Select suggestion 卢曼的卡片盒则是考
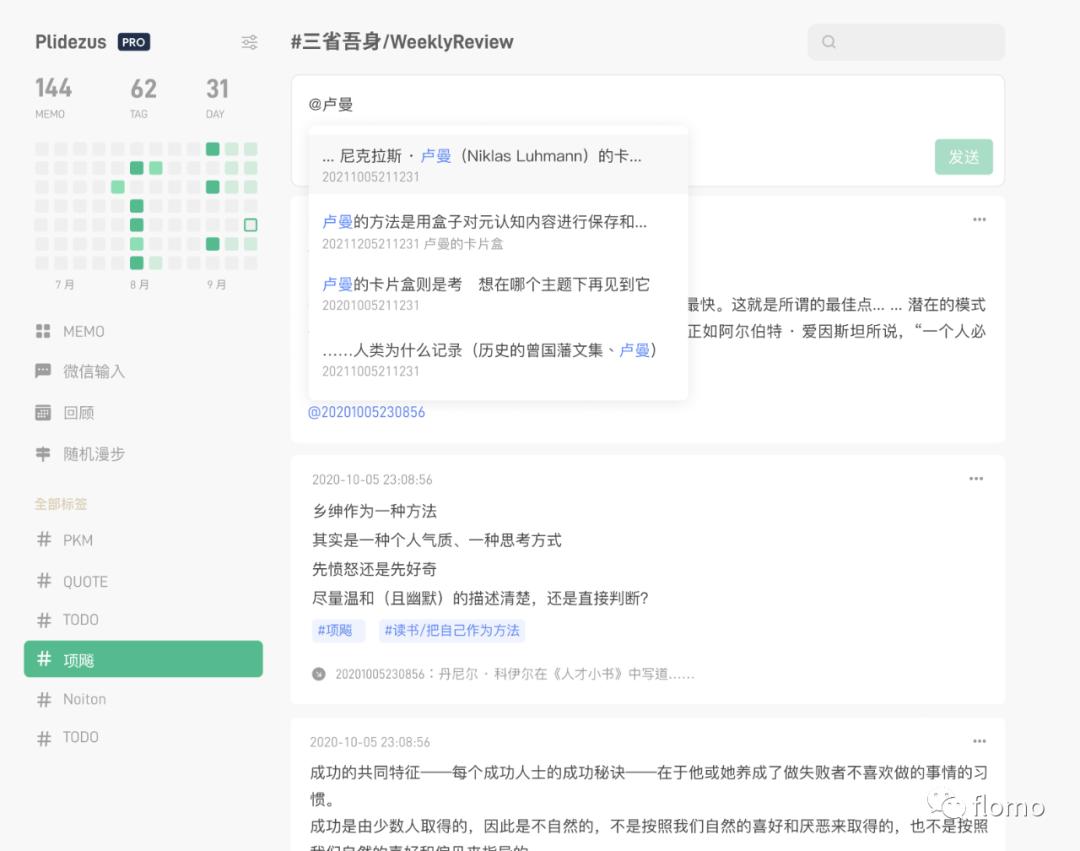Image resolution: width=1080 pixels, height=851 pixels. tap(498, 294)
